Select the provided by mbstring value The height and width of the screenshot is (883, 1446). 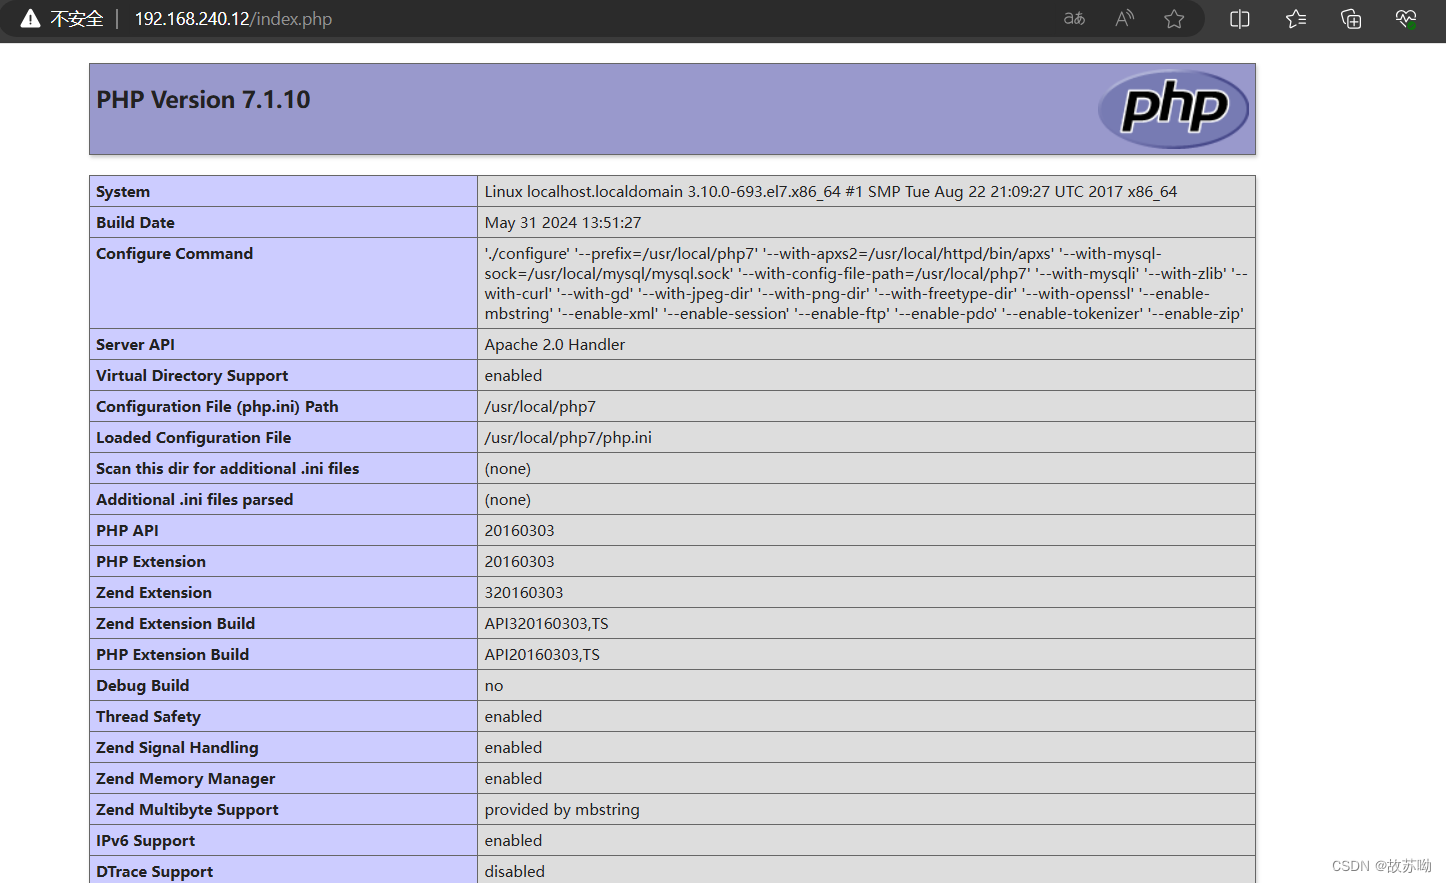562,810
